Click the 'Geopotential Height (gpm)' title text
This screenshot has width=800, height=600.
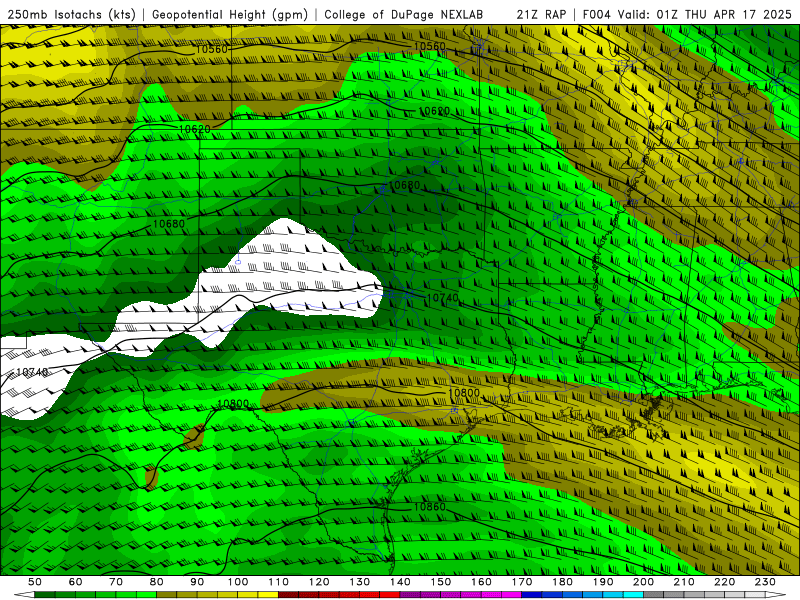230,15
